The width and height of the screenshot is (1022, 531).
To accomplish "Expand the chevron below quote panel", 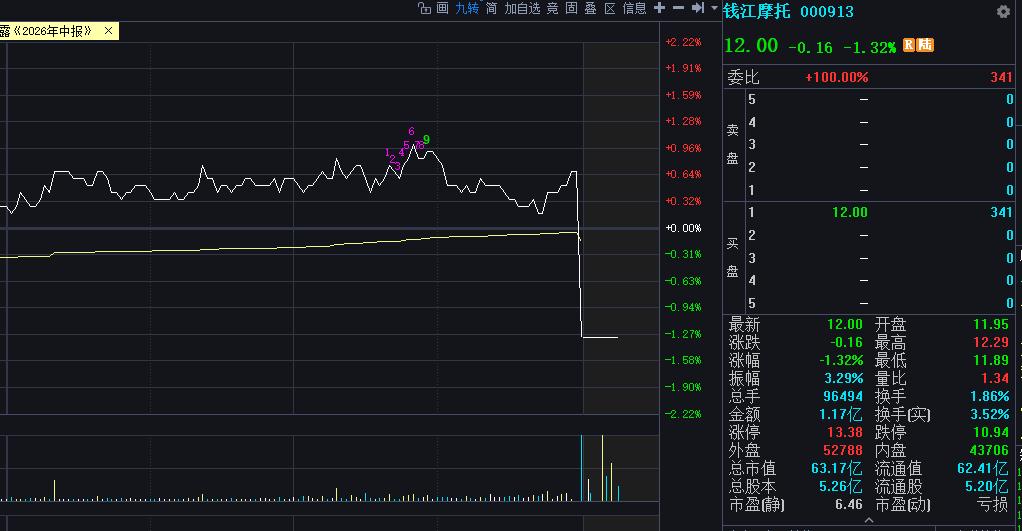I will pyautogui.click(x=869, y=520).
